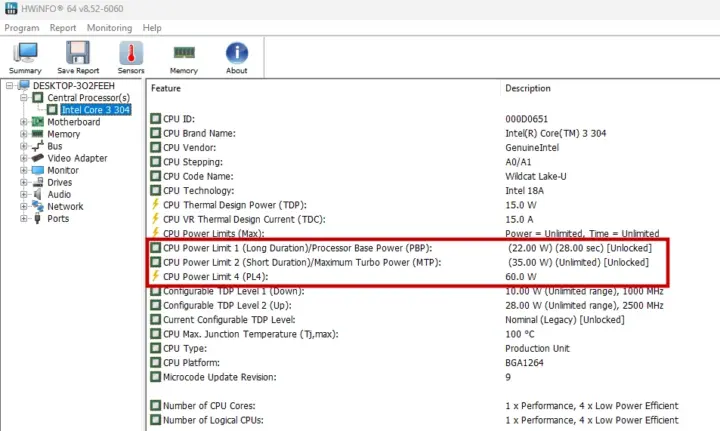
Task: Click the Microcode Update Revision icon
Action: 156,377
